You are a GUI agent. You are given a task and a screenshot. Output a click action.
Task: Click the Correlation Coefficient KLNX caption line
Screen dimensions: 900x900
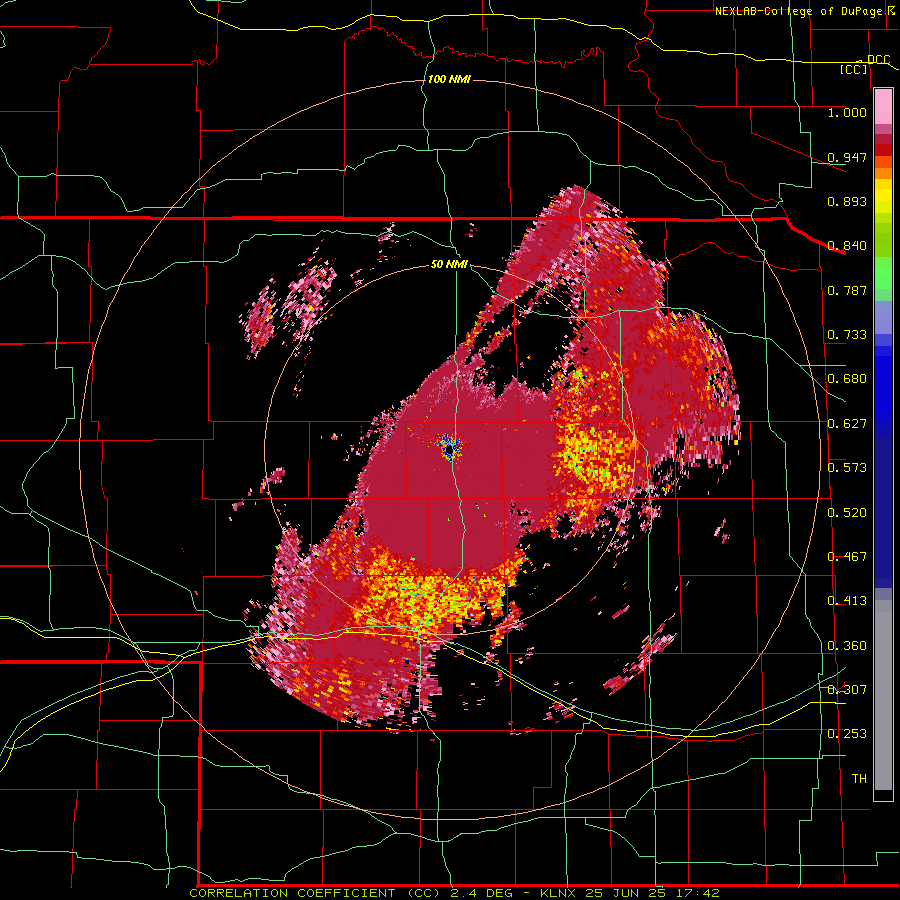click(454, 893)
